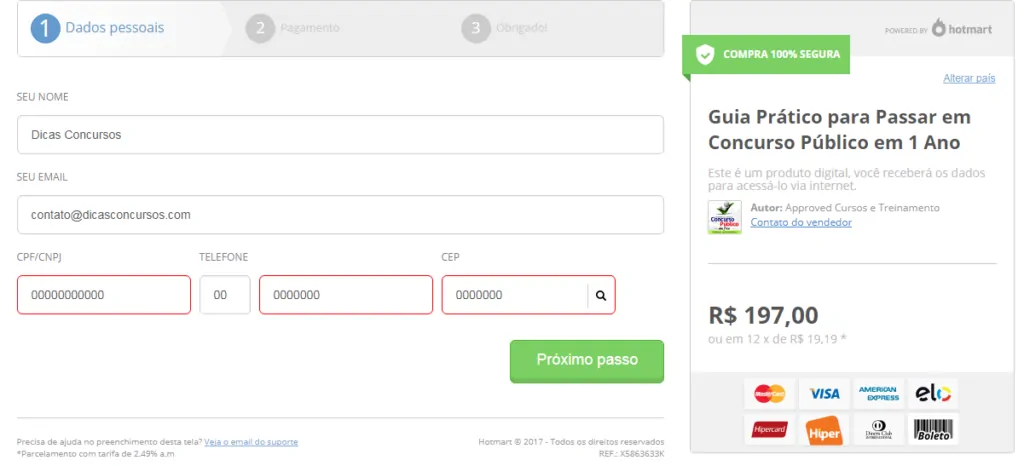
Task: Follow the Veja o email do suporte link
Action: tap(251, 442)
